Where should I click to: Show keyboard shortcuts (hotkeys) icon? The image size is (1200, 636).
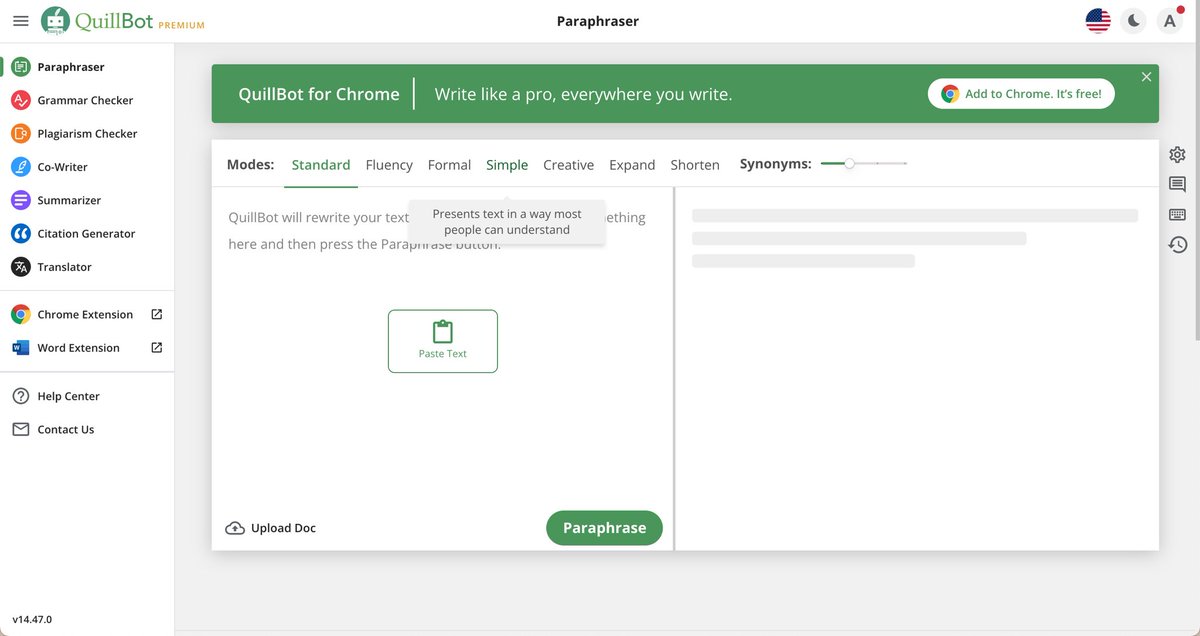pos(1177,214)
